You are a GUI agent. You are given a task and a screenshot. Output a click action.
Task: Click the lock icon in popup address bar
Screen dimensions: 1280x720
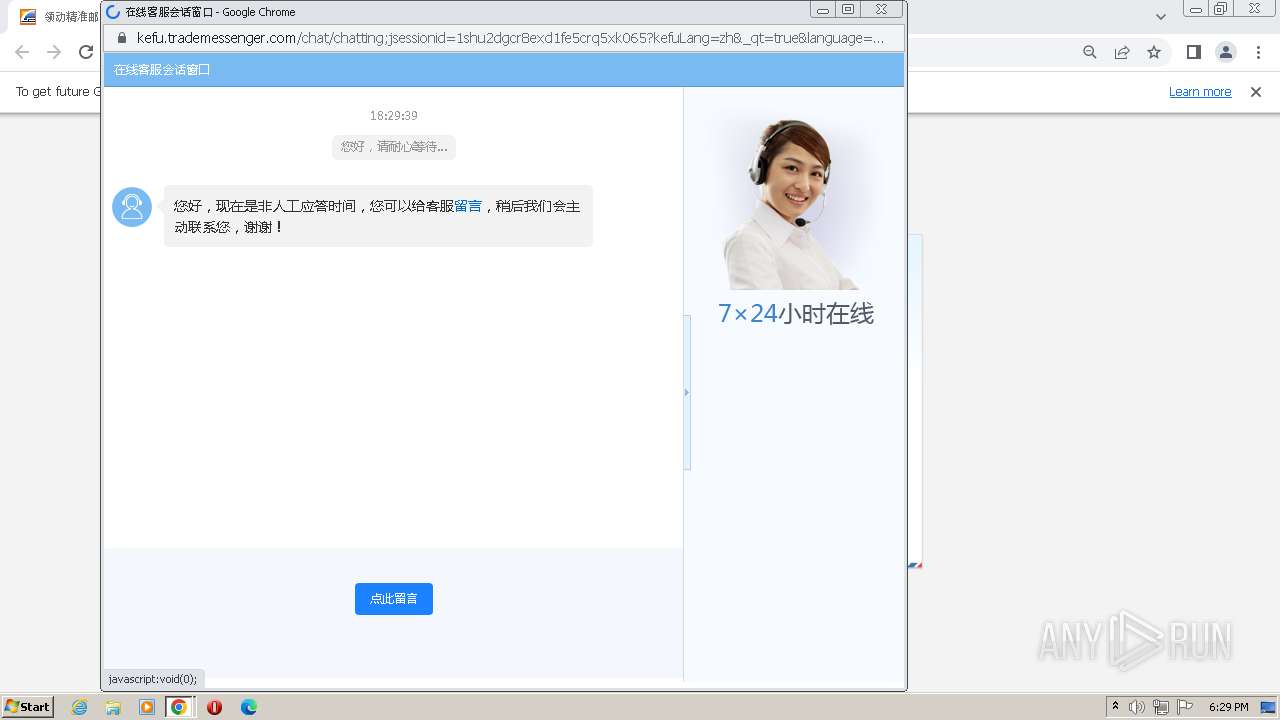point(123,38)
